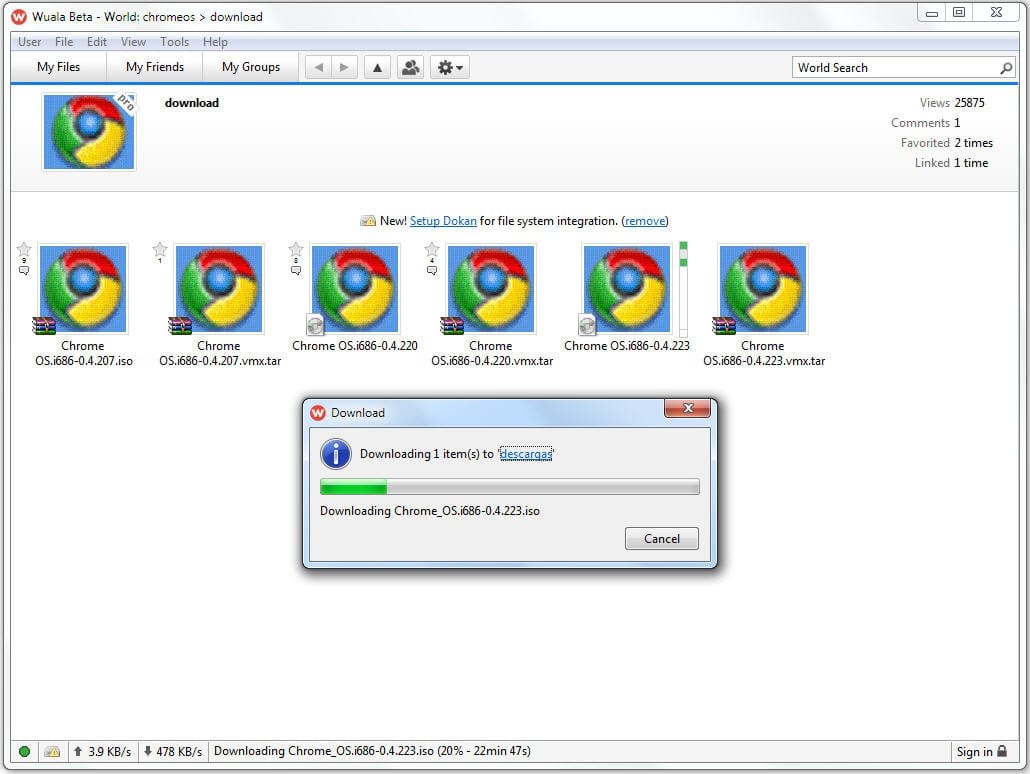The width and height of the screenshot is (1030, 774).
Task: Click the download progress bar in the dialog
Action: 509,487
